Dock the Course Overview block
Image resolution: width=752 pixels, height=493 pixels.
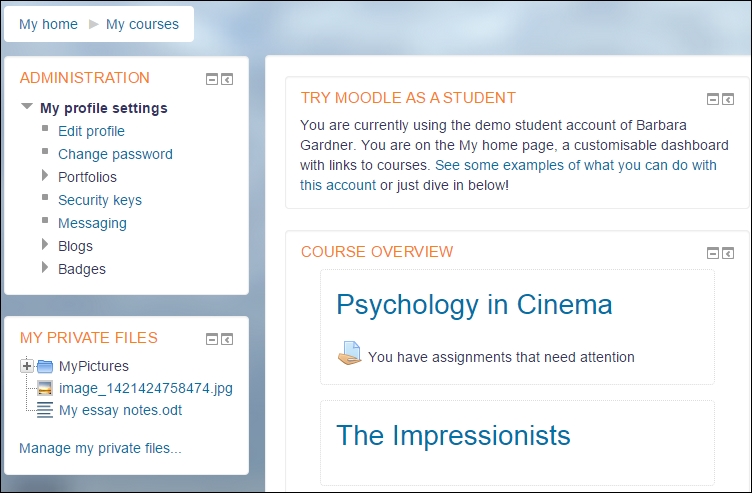pos(728,253)
